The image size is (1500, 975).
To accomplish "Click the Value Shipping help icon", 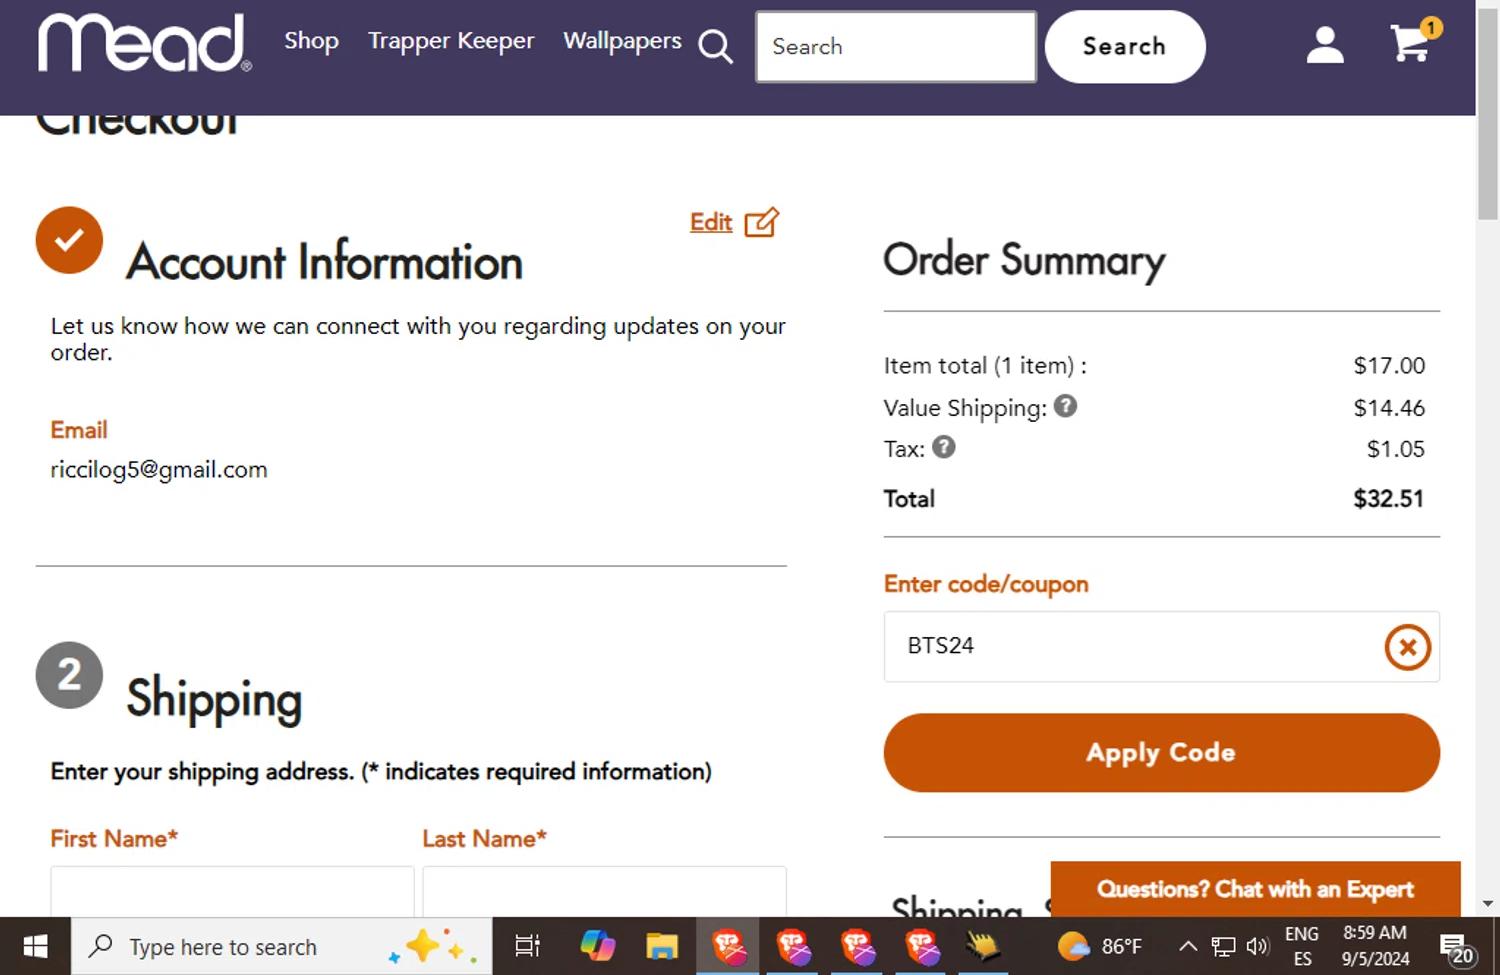I will coord(1065,406).
